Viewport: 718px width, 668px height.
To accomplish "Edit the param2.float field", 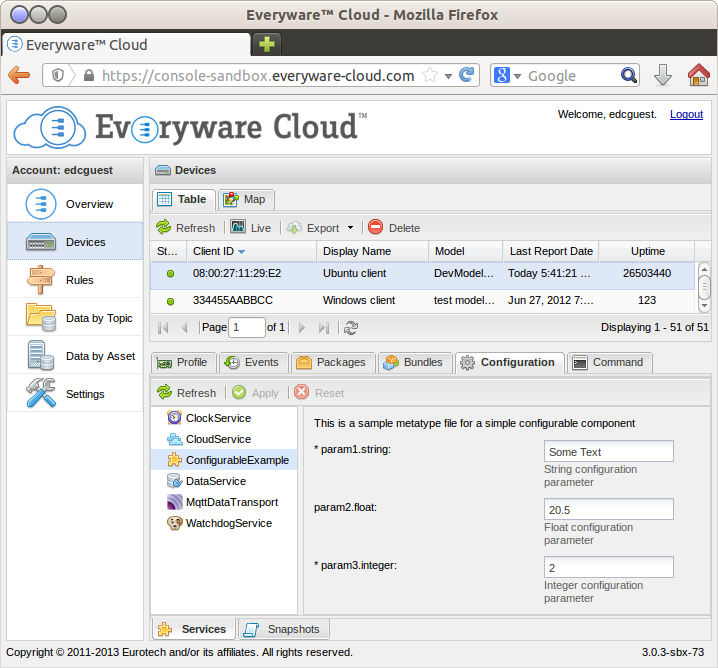I will point(609,510).
